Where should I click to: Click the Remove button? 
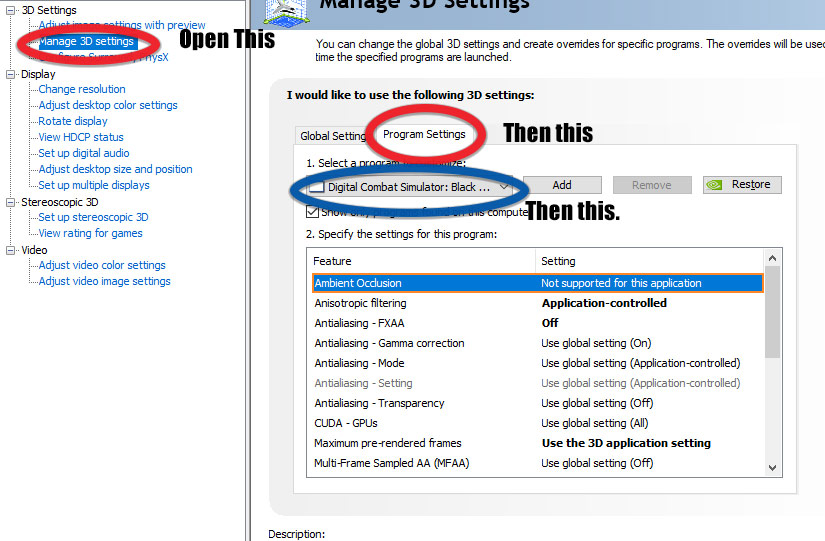[x=651, y=185]
